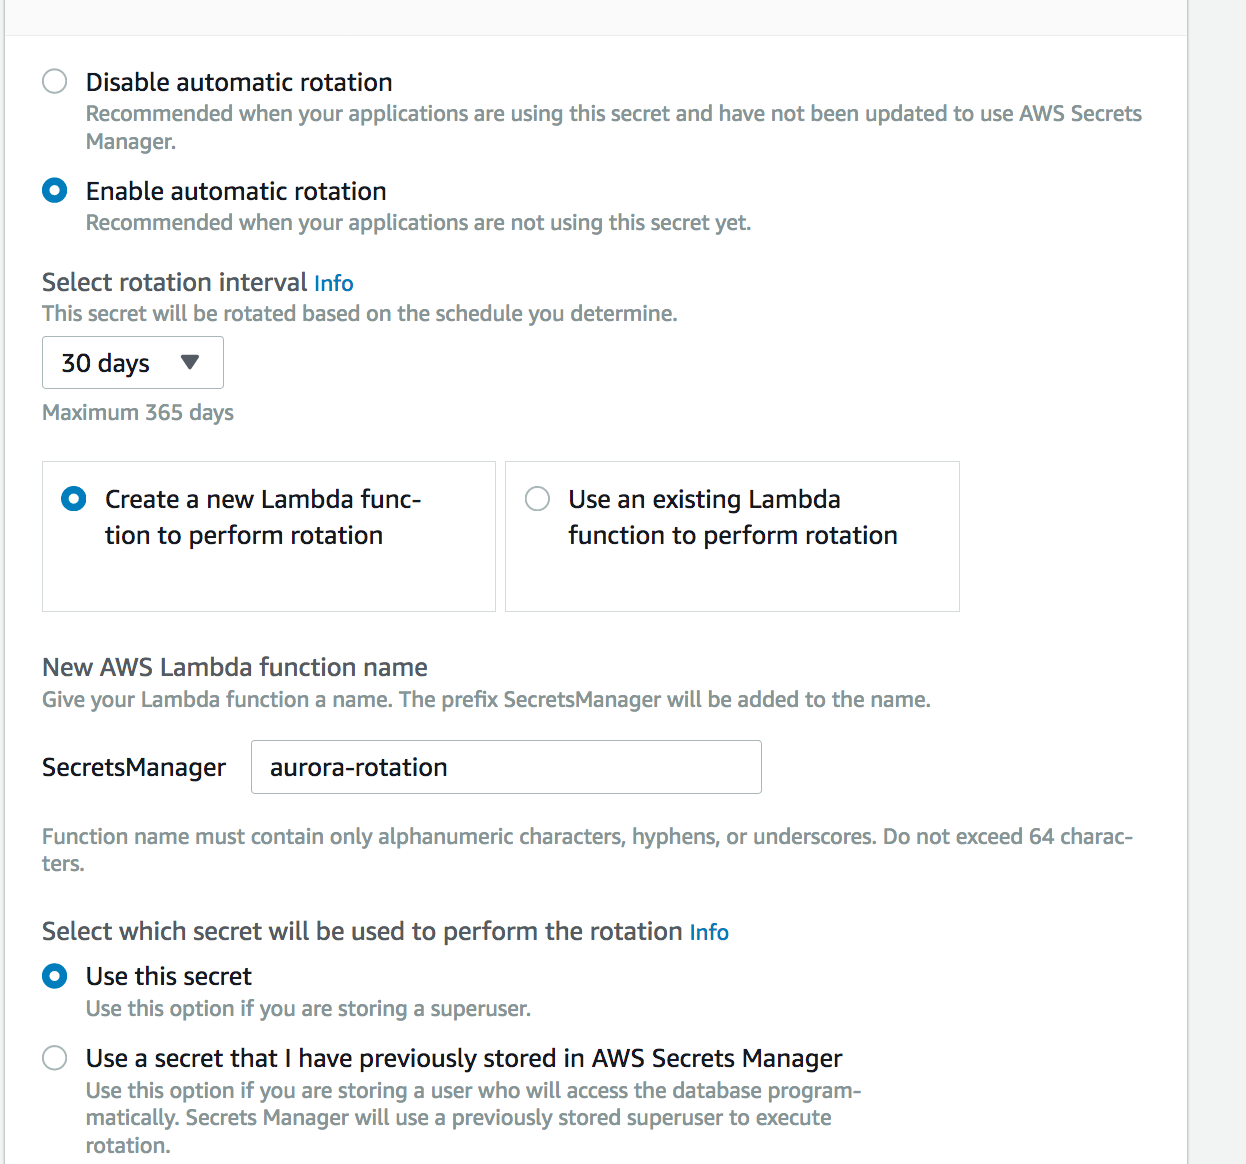Select Use this secret radio button
Image resolution: width=1246 pixels, height=1164 pixels.
(55, 976)
